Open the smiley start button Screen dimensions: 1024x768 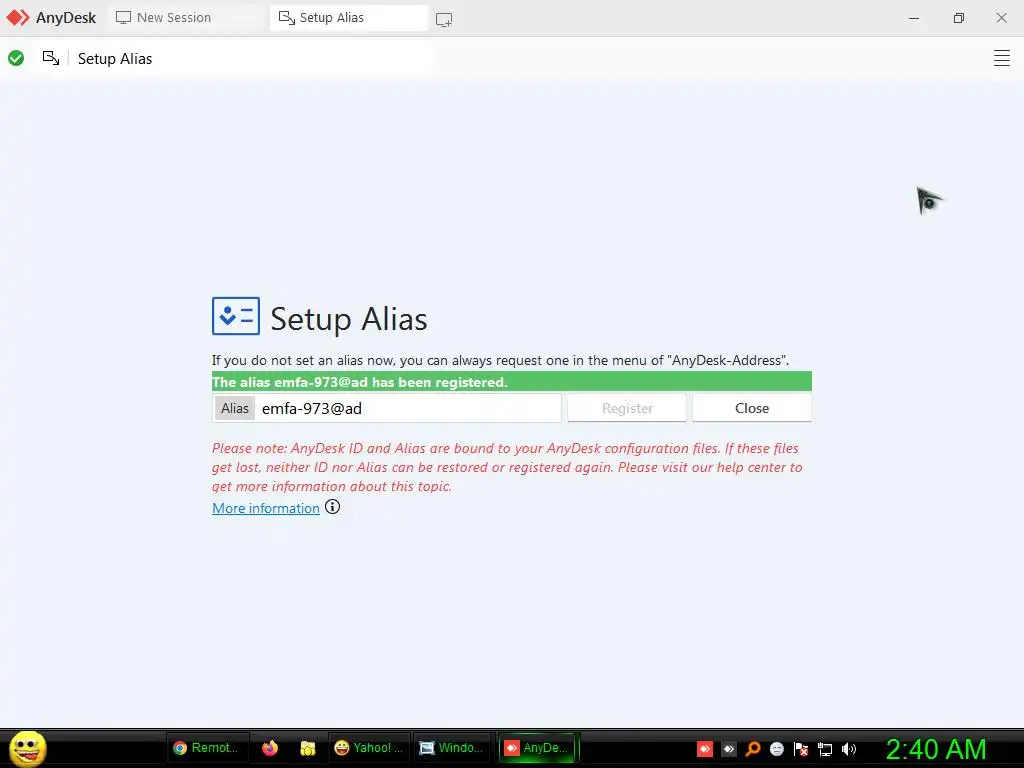point(27,748)
